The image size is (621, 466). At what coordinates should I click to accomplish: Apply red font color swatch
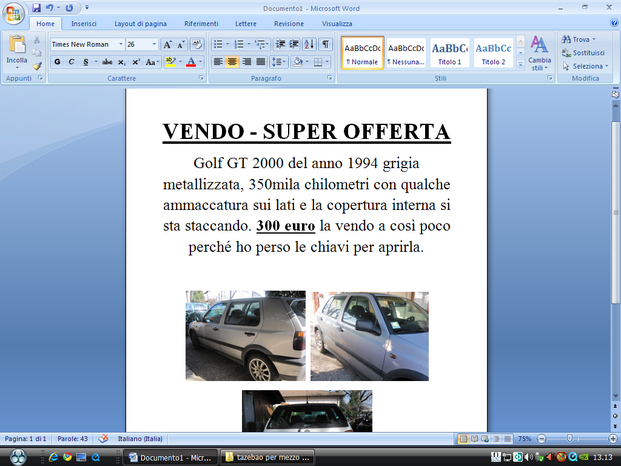pyautogui.click(x=191, y=62)
